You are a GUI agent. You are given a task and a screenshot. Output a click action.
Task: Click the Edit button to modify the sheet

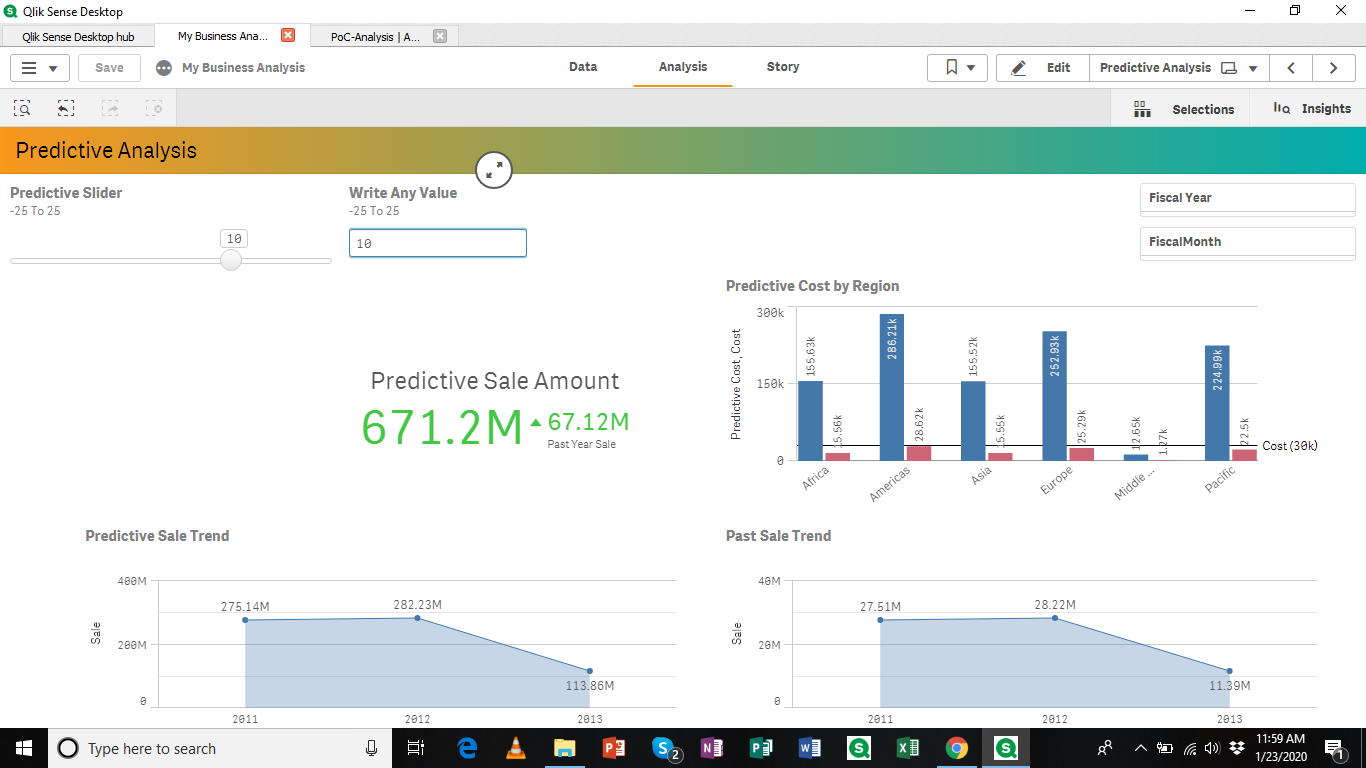point(1040,67)
